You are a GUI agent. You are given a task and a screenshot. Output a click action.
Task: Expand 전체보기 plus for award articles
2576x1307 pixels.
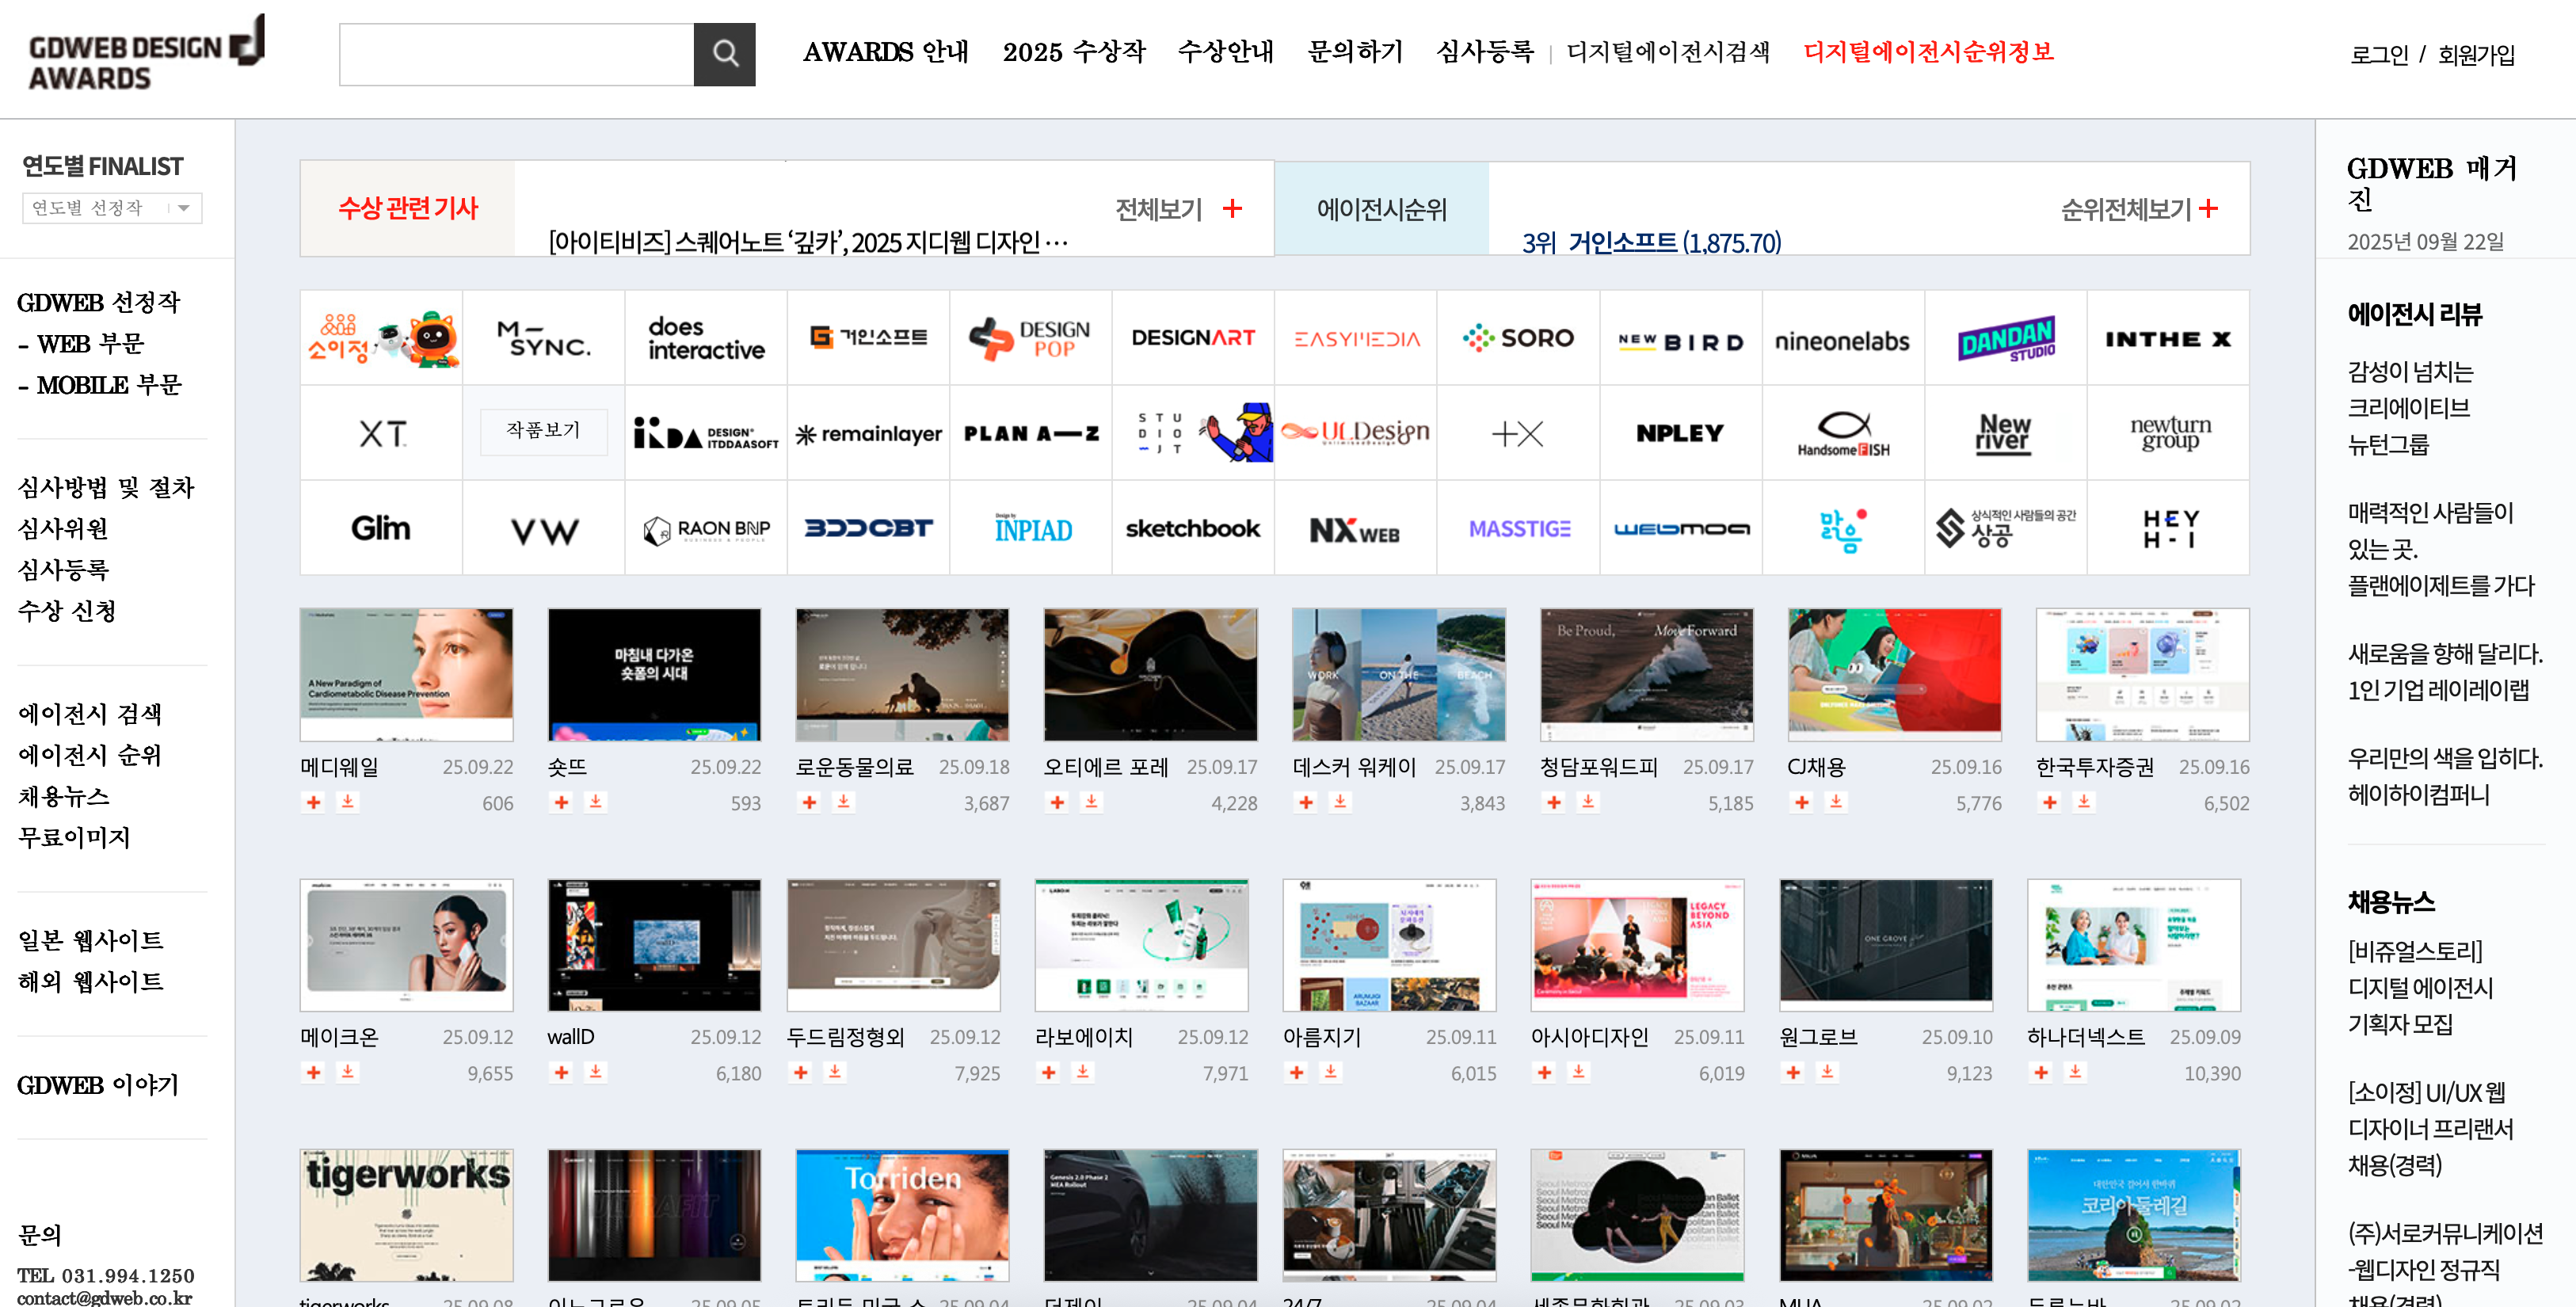coord(1232,208)
